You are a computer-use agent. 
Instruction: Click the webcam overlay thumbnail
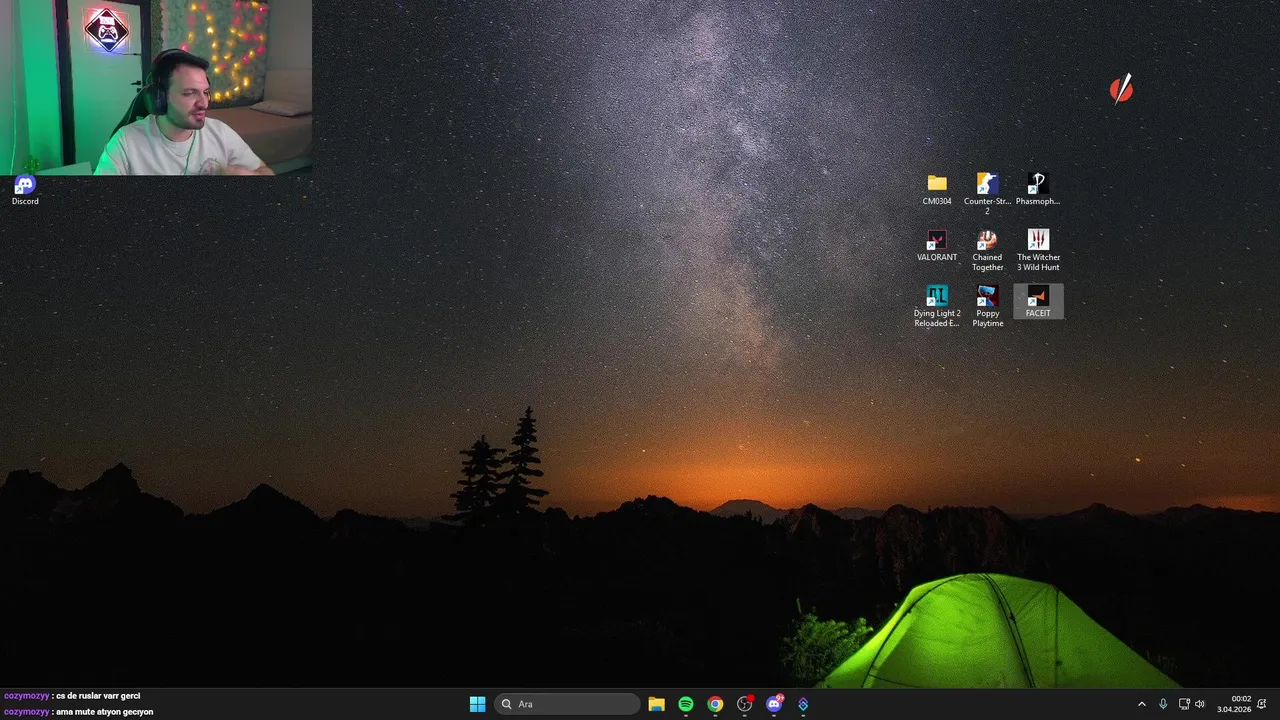coord(156,87)
